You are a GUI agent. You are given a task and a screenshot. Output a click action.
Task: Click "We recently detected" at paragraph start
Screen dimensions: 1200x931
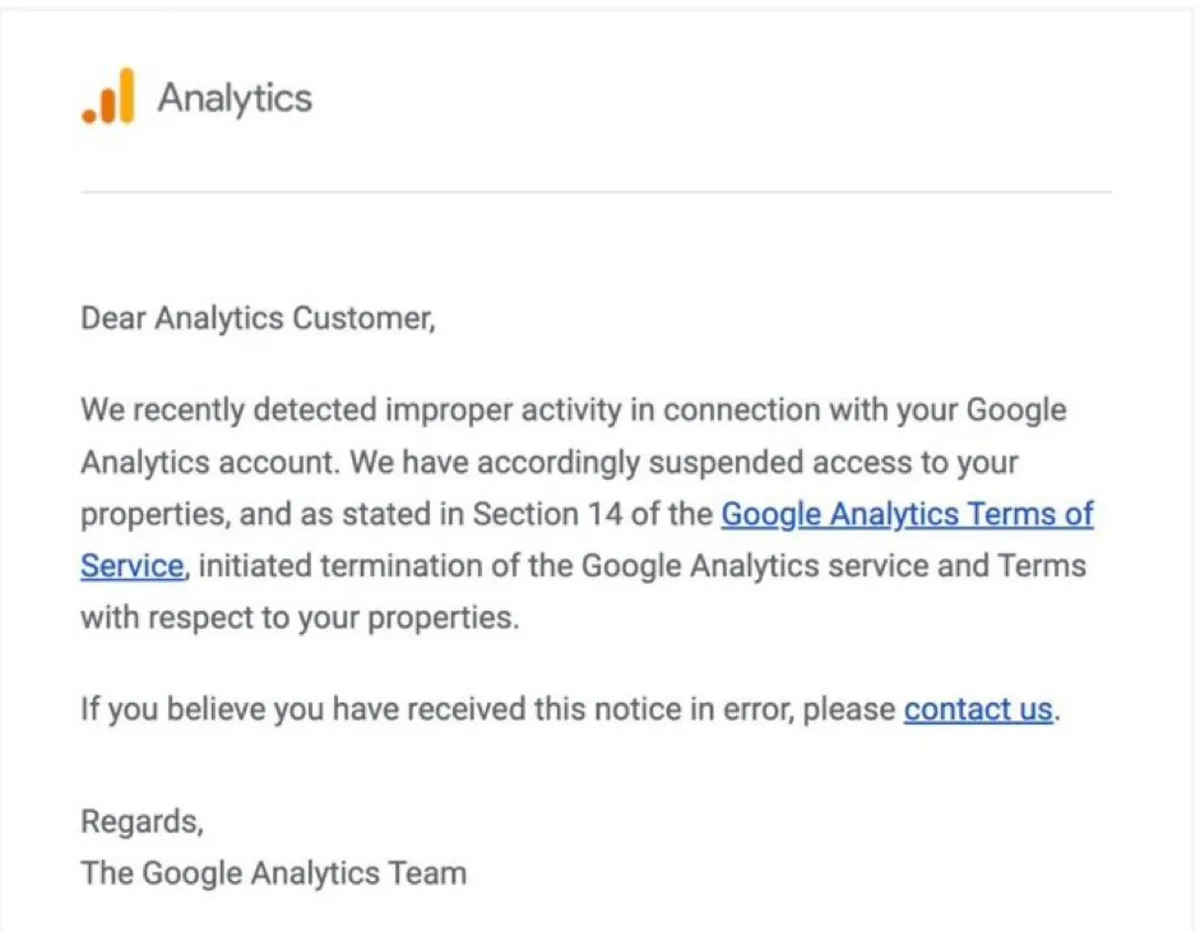click(229, 410)
